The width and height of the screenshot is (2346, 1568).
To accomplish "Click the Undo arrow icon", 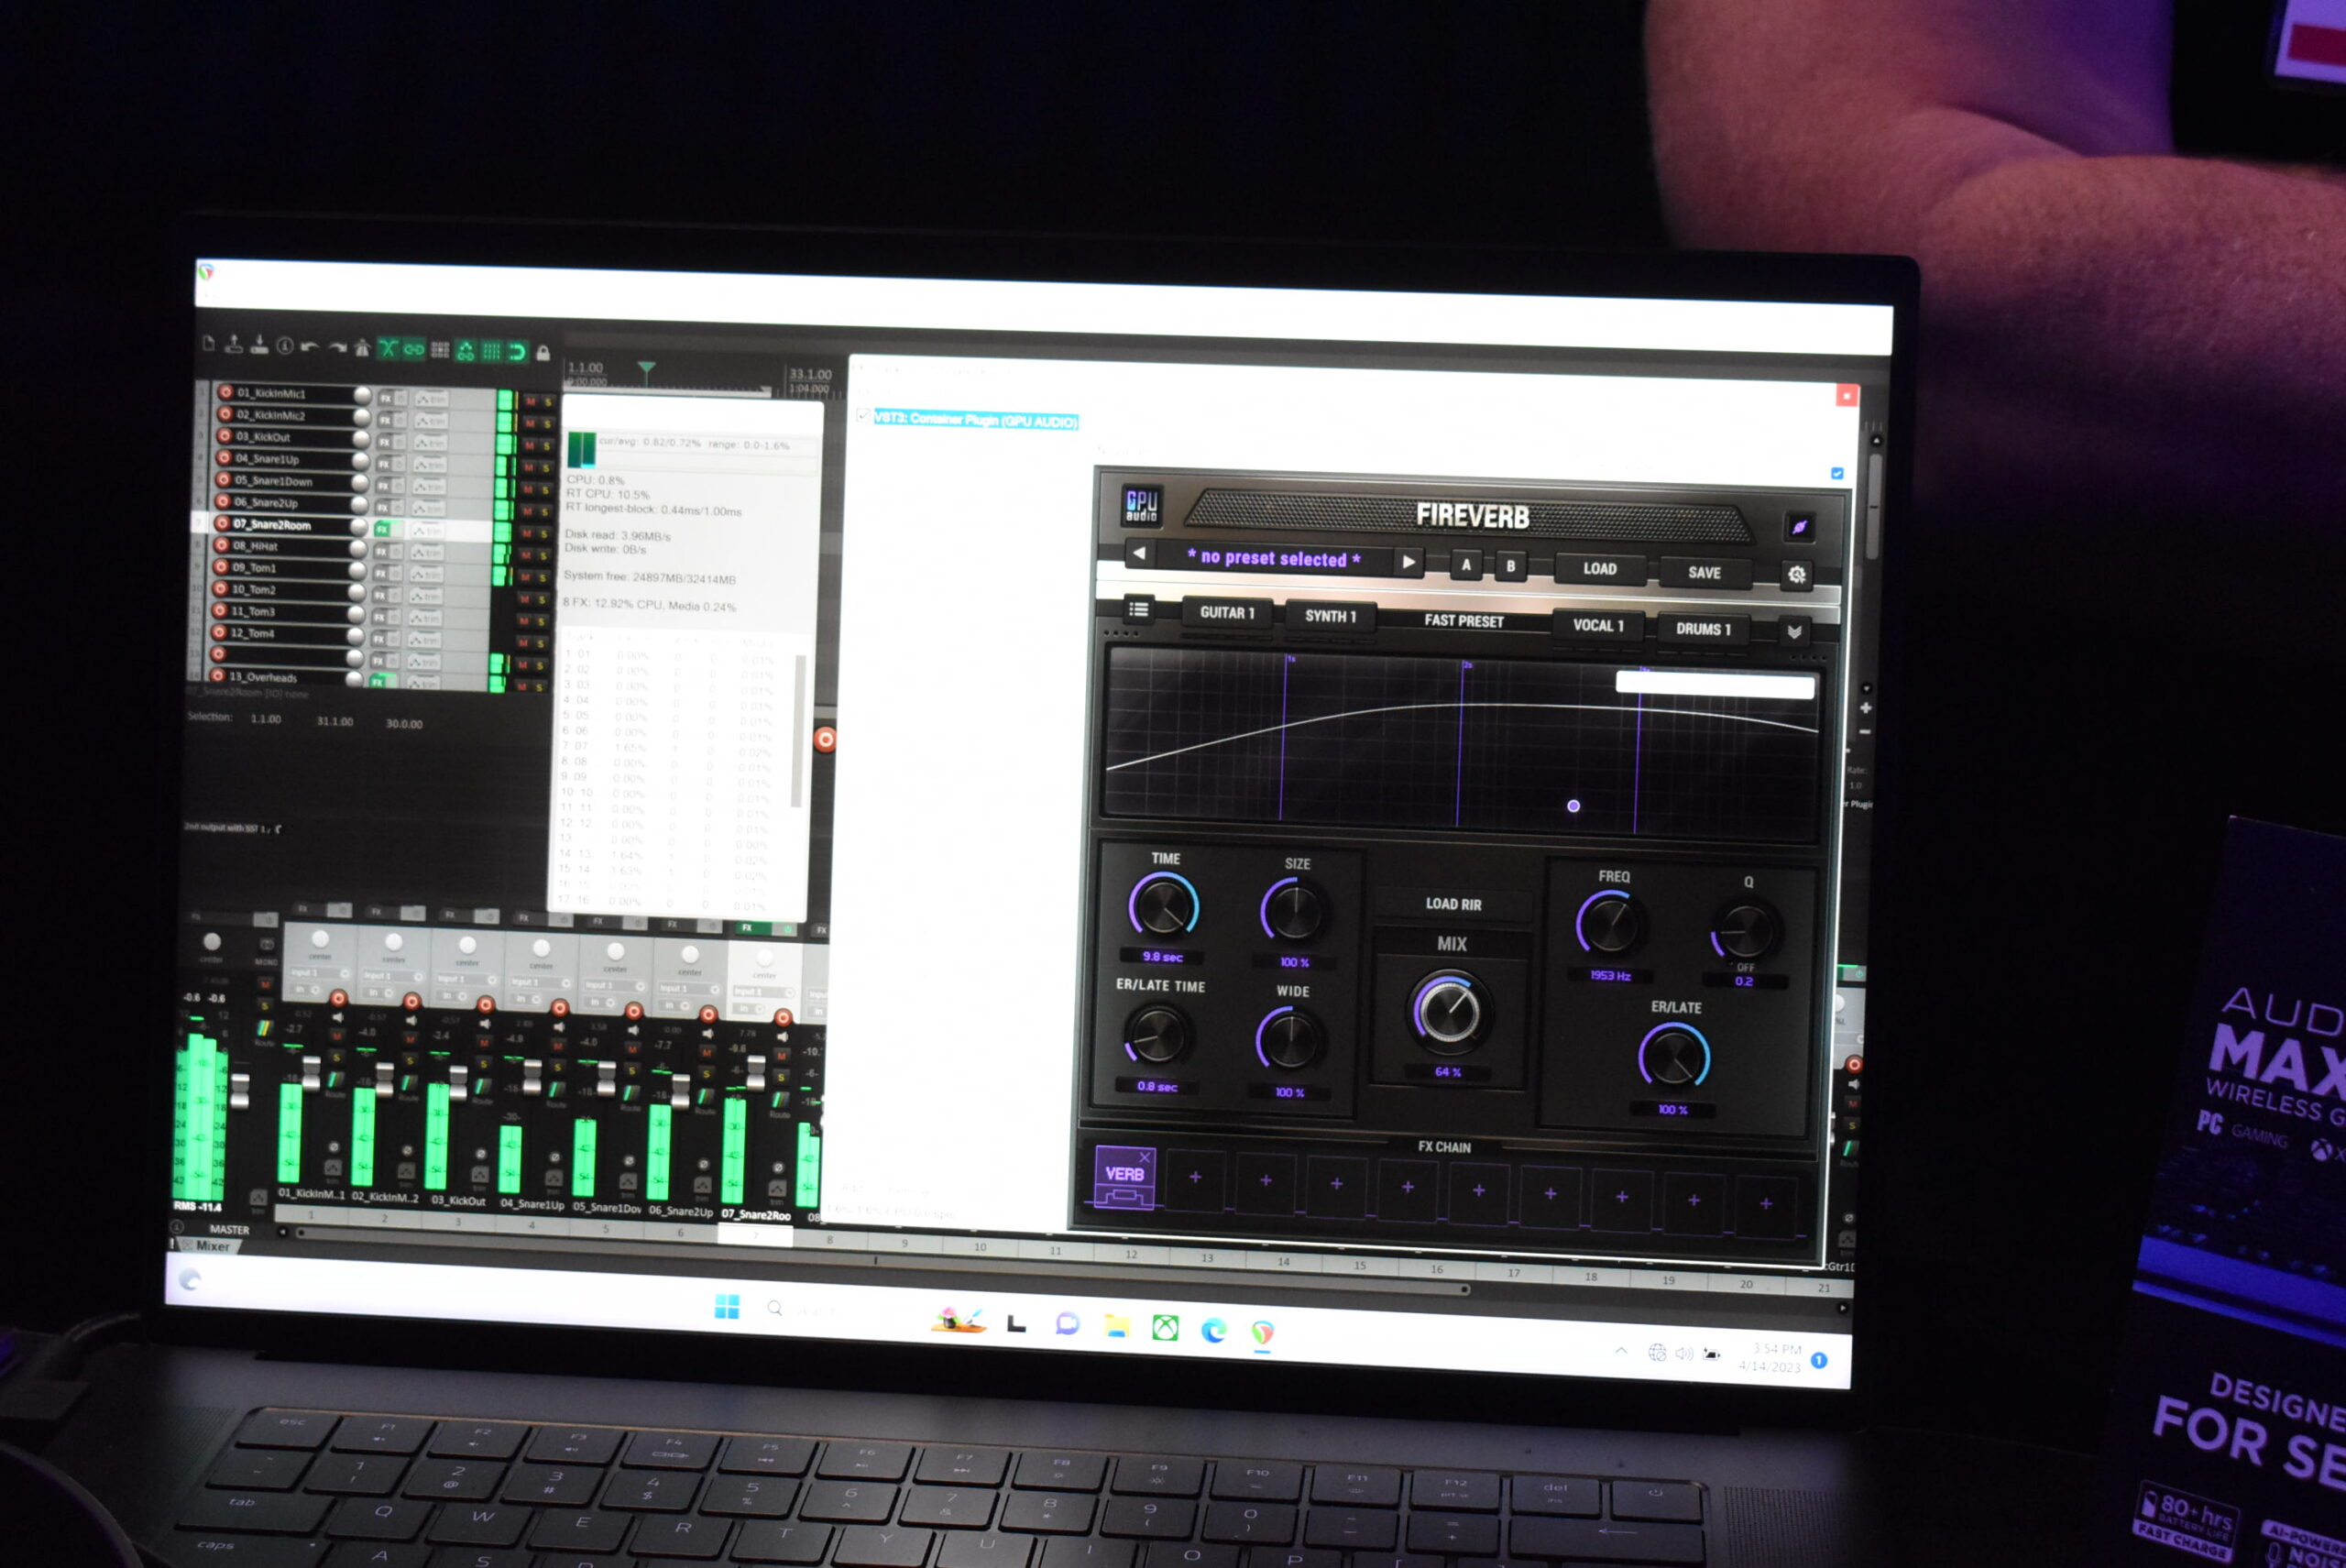I will coord(310,347).
